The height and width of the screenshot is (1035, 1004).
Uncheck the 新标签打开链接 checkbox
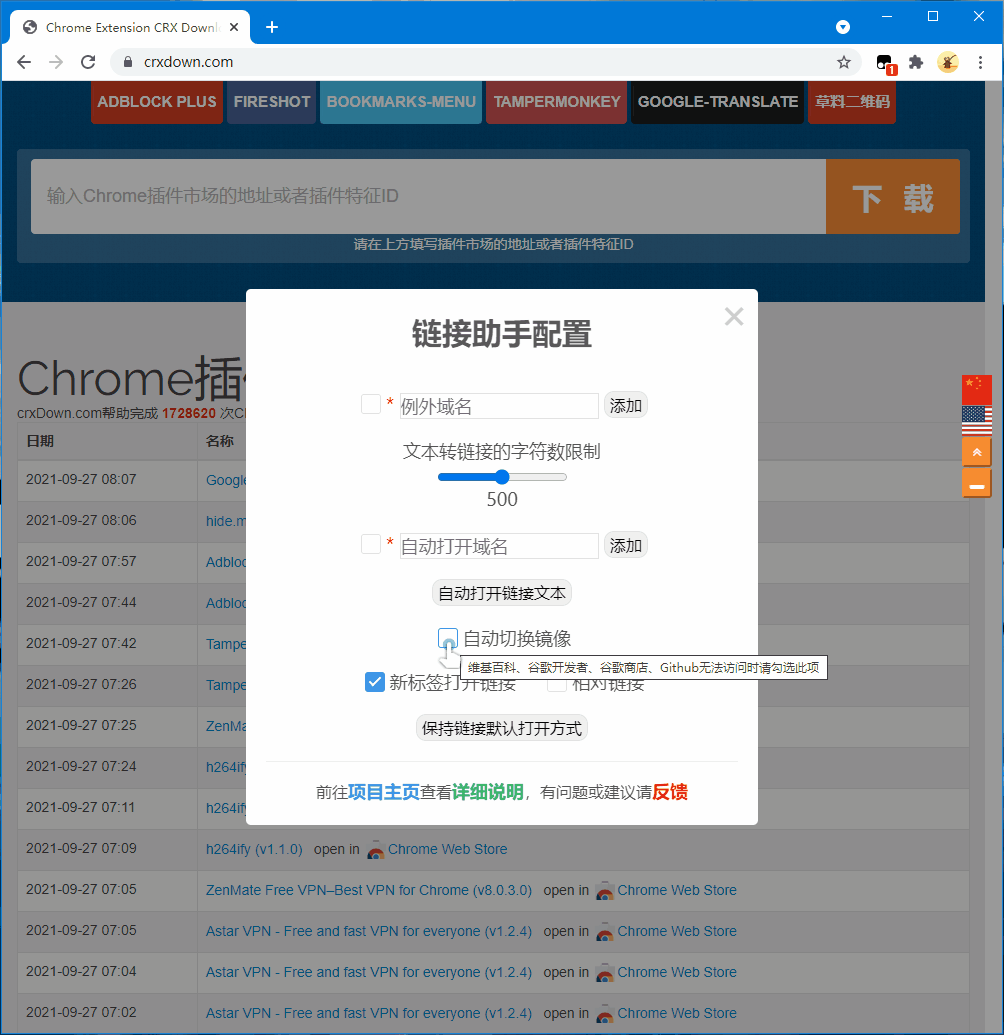coord(375,681)
